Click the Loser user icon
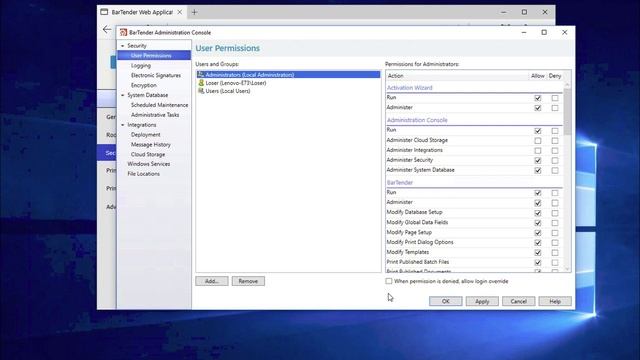 [201, 83]
